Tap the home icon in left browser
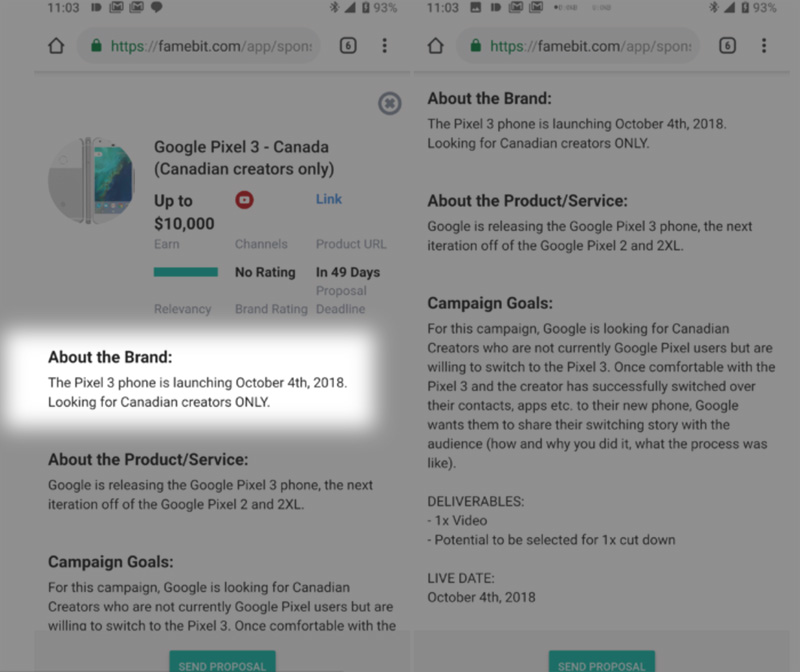The width and height of the screenshot is (800, 672). point(56,46)
